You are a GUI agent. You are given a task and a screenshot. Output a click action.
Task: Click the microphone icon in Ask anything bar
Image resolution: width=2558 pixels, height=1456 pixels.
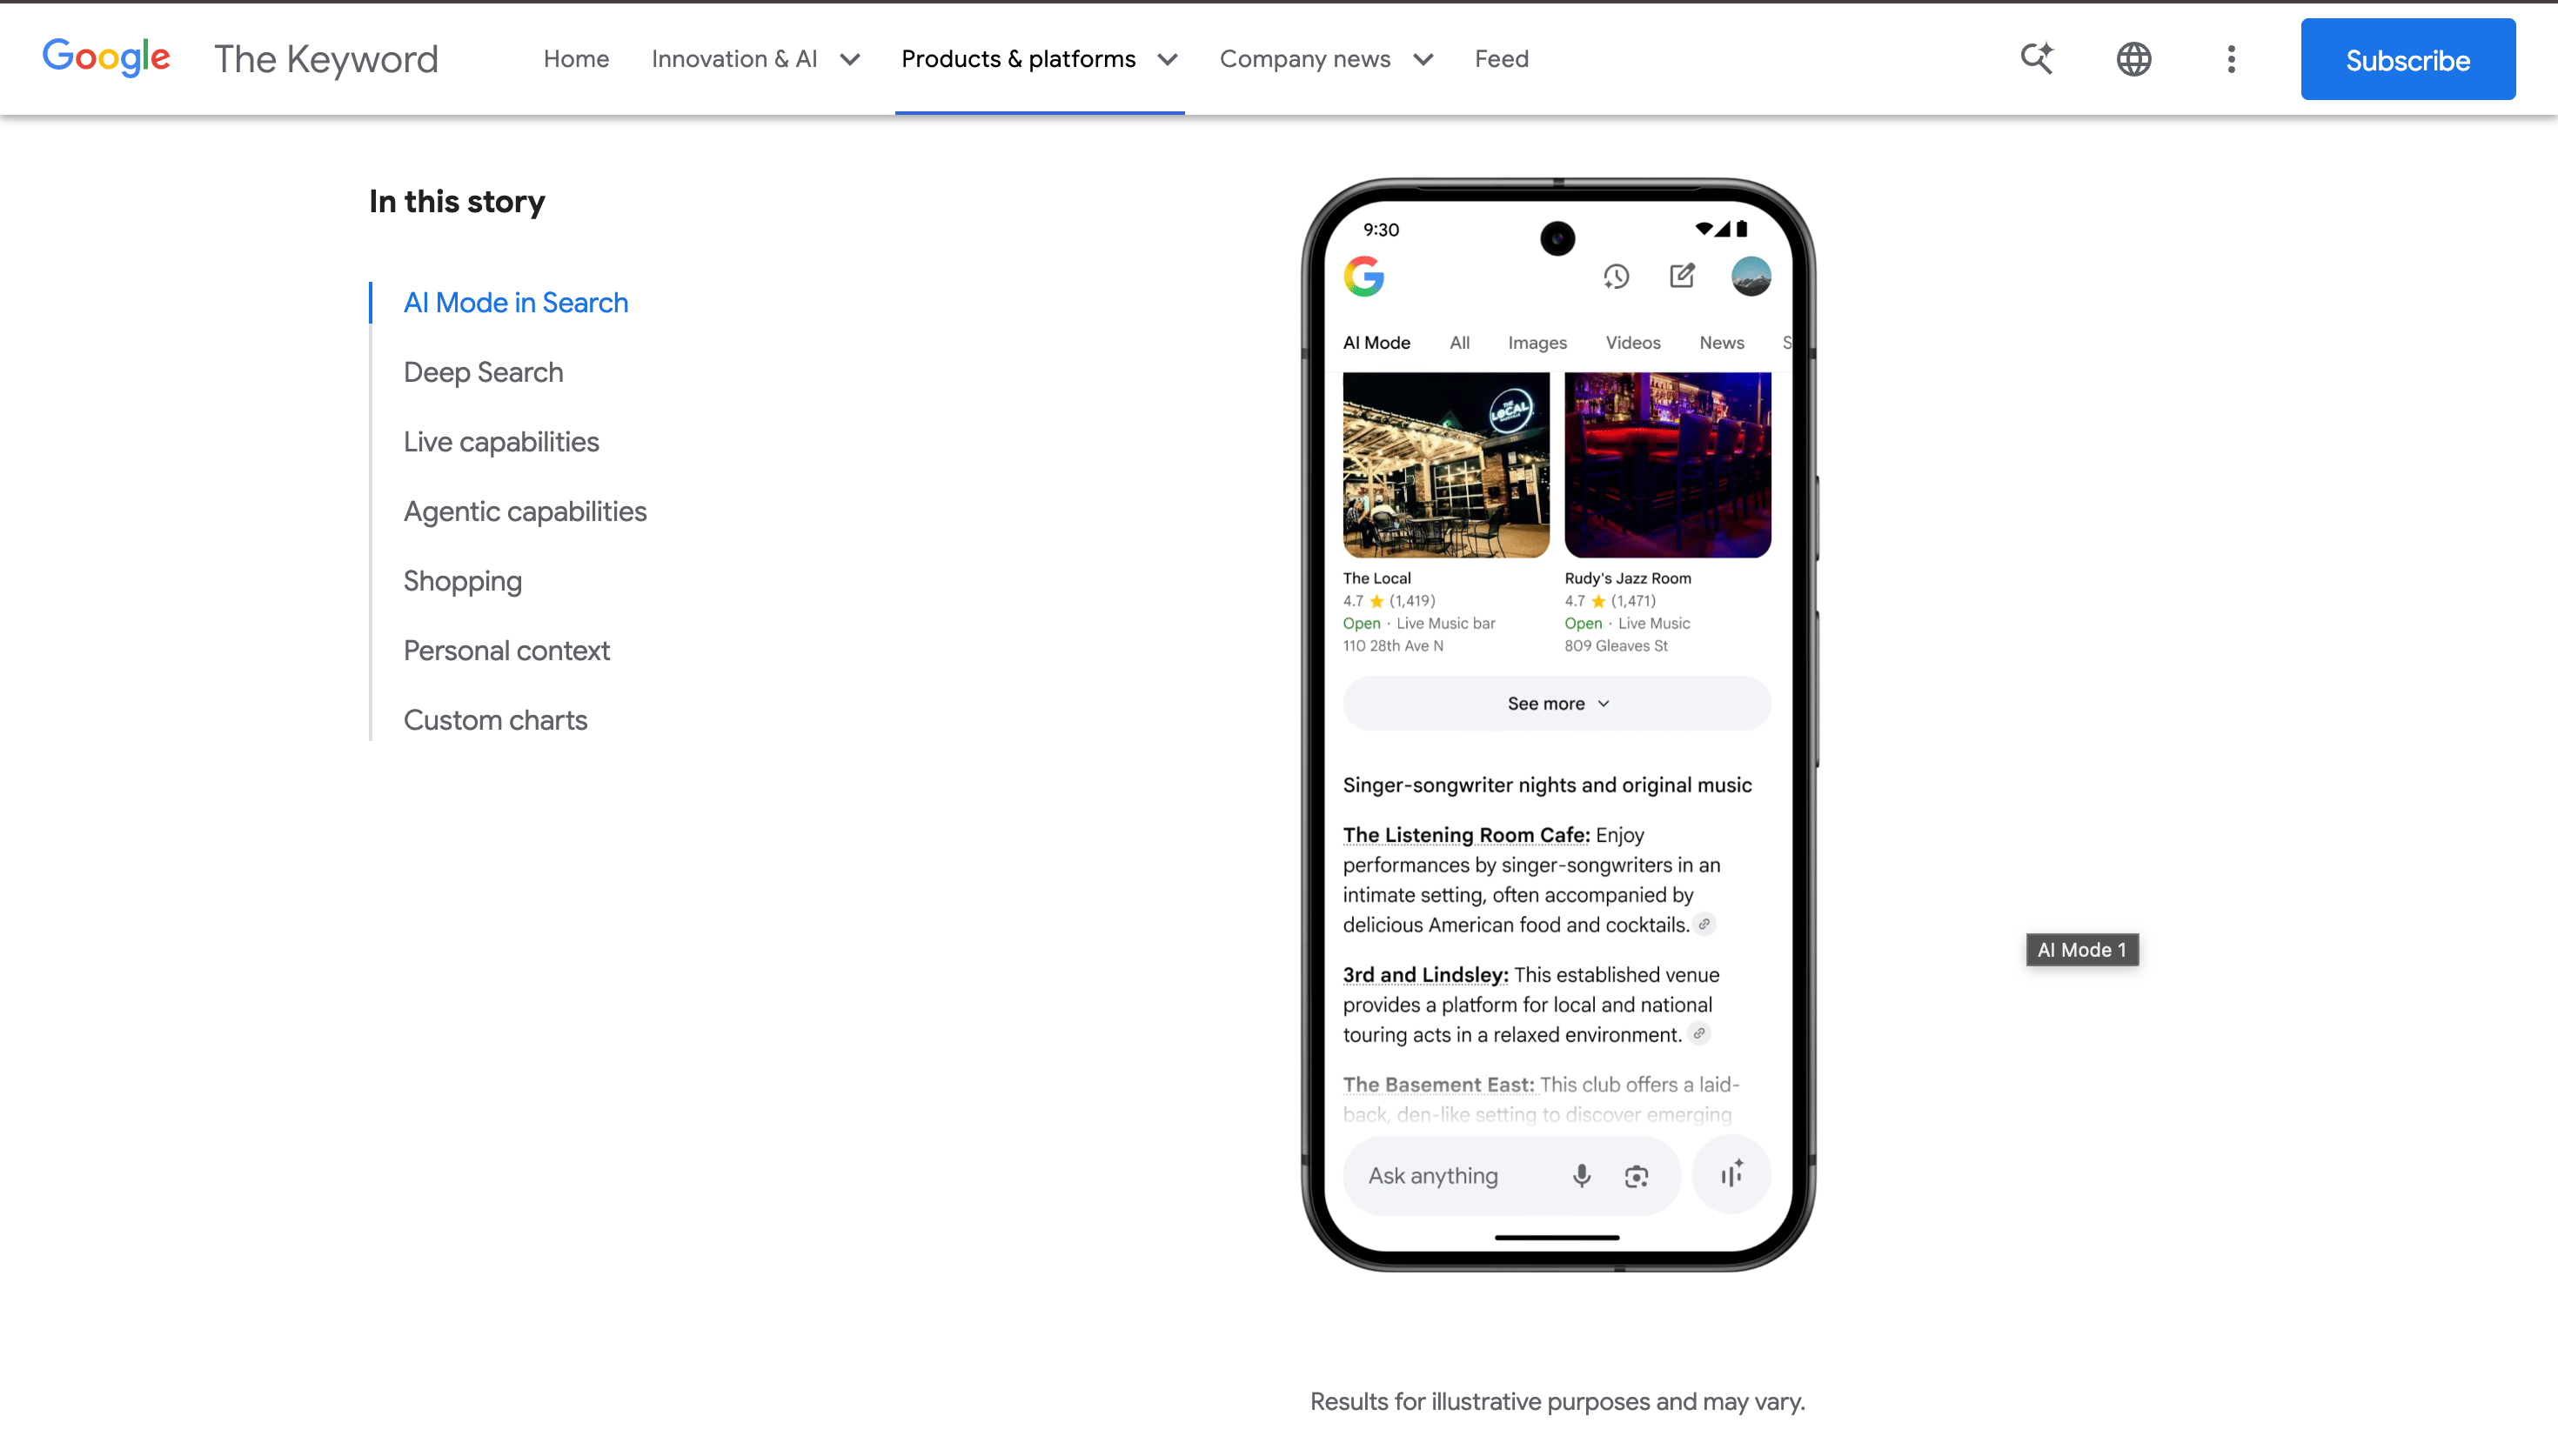click(1581, 1176)
